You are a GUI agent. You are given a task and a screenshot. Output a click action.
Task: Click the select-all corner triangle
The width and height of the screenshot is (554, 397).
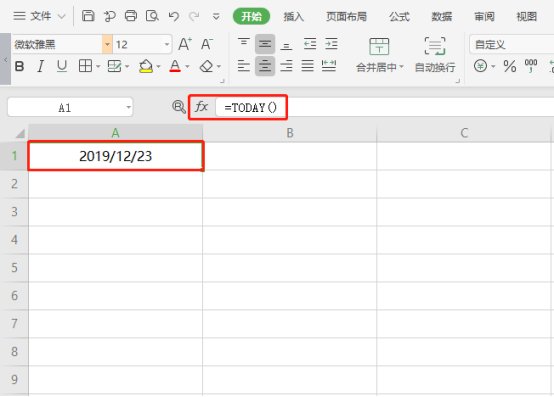[x=20, y=134]
